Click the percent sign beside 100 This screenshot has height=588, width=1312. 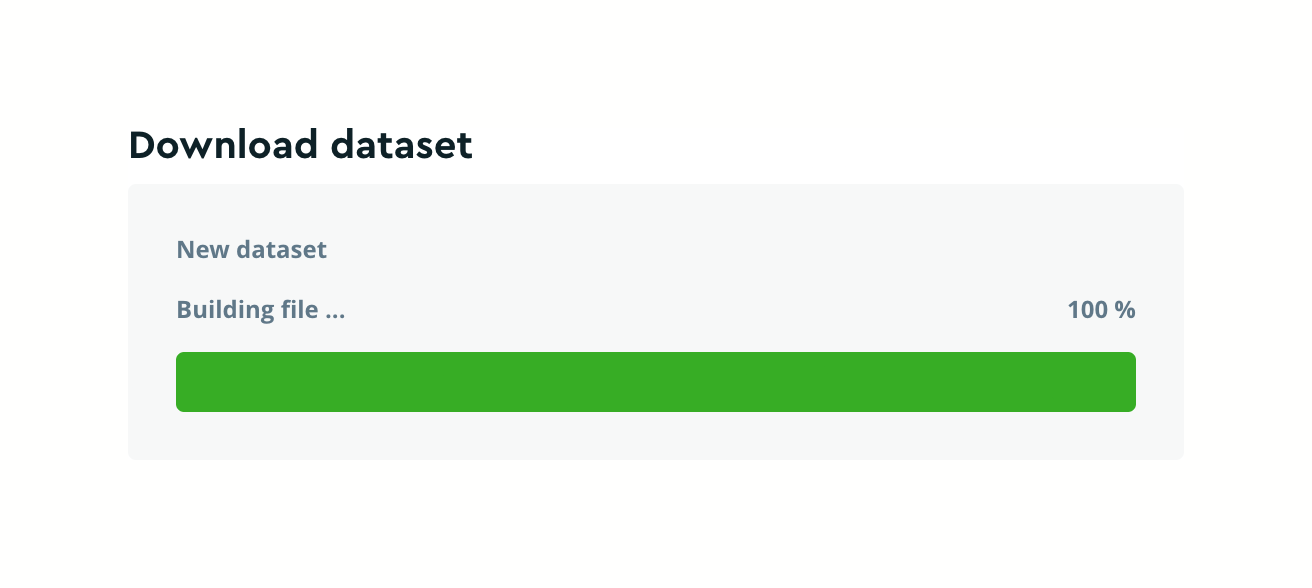tap(1126, 310)
